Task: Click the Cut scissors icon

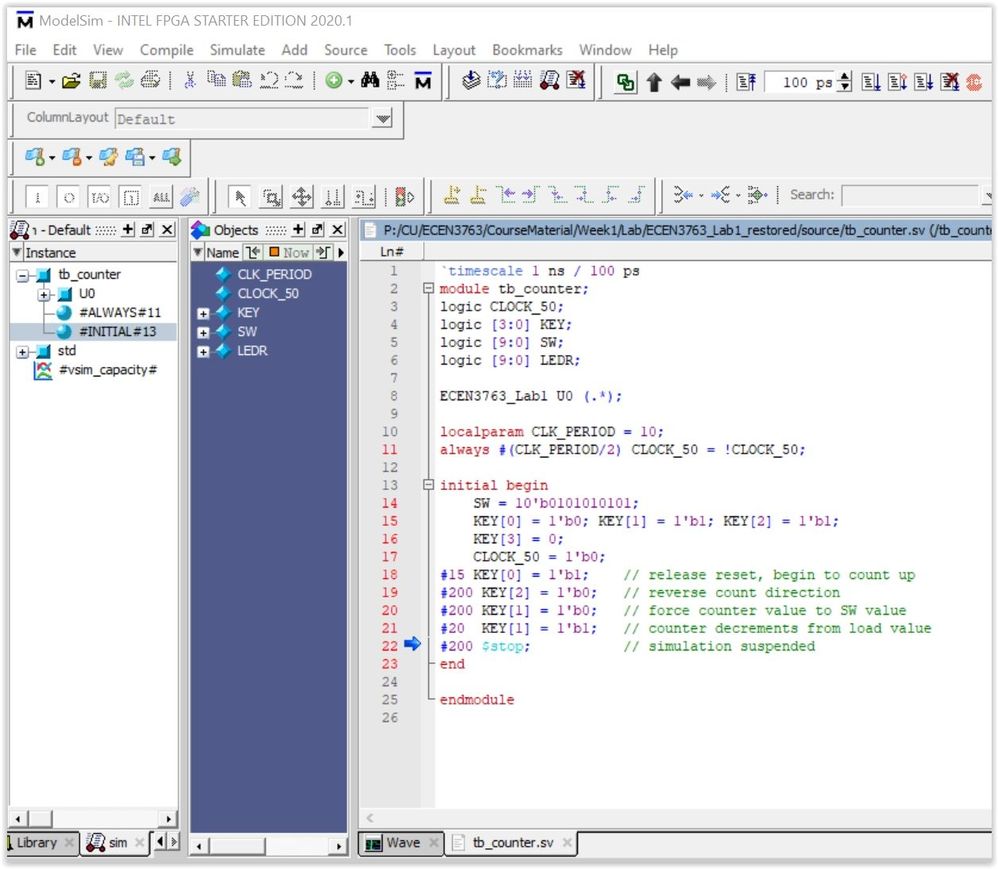Action: point(190,82)
